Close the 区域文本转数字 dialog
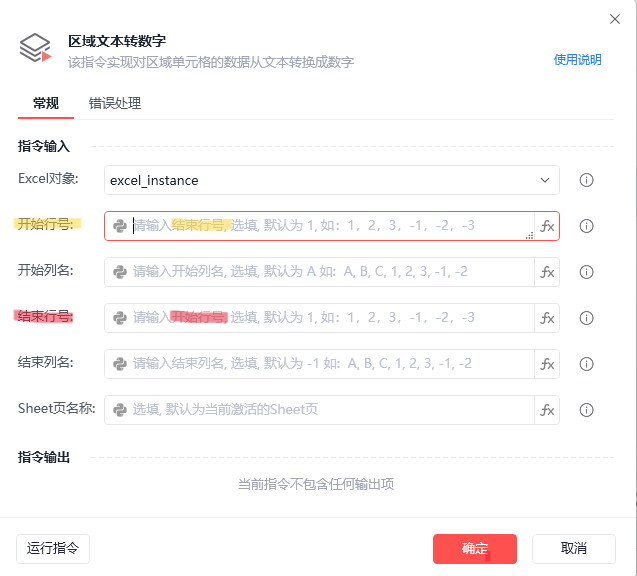The image size is (637, 576). pos(614,19)
